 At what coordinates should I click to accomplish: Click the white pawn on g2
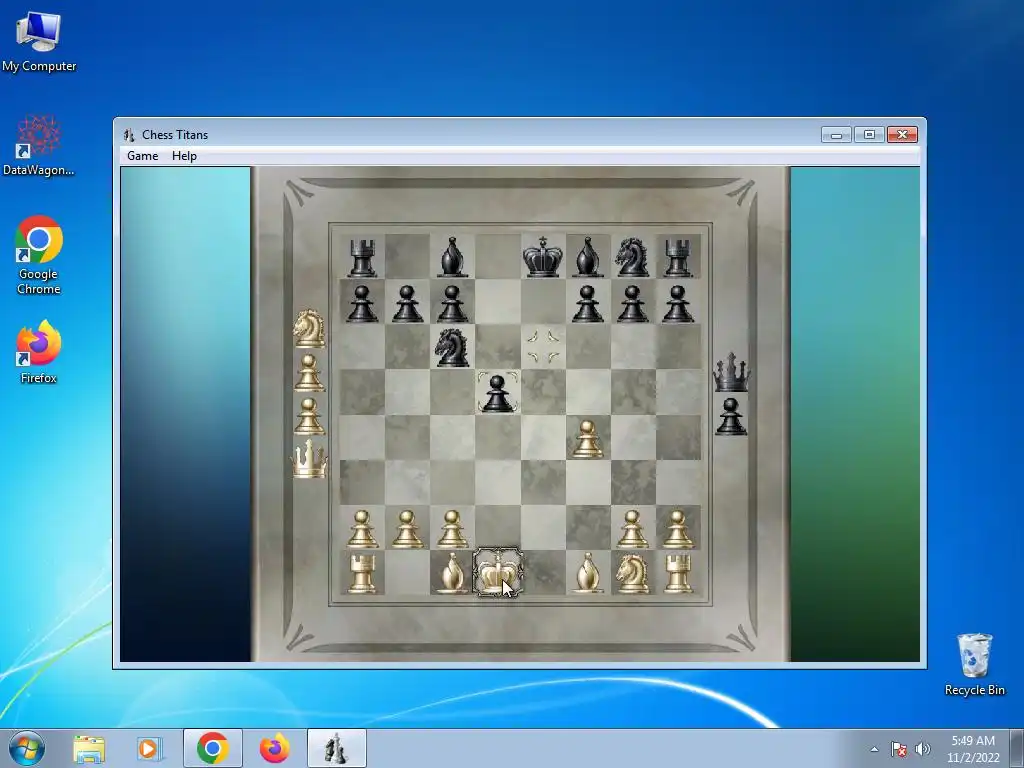click(632, 528)
